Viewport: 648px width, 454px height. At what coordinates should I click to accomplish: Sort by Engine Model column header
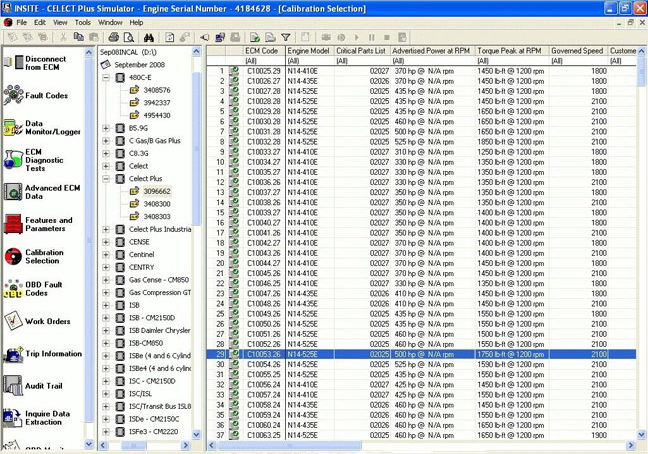pos(310,51)
